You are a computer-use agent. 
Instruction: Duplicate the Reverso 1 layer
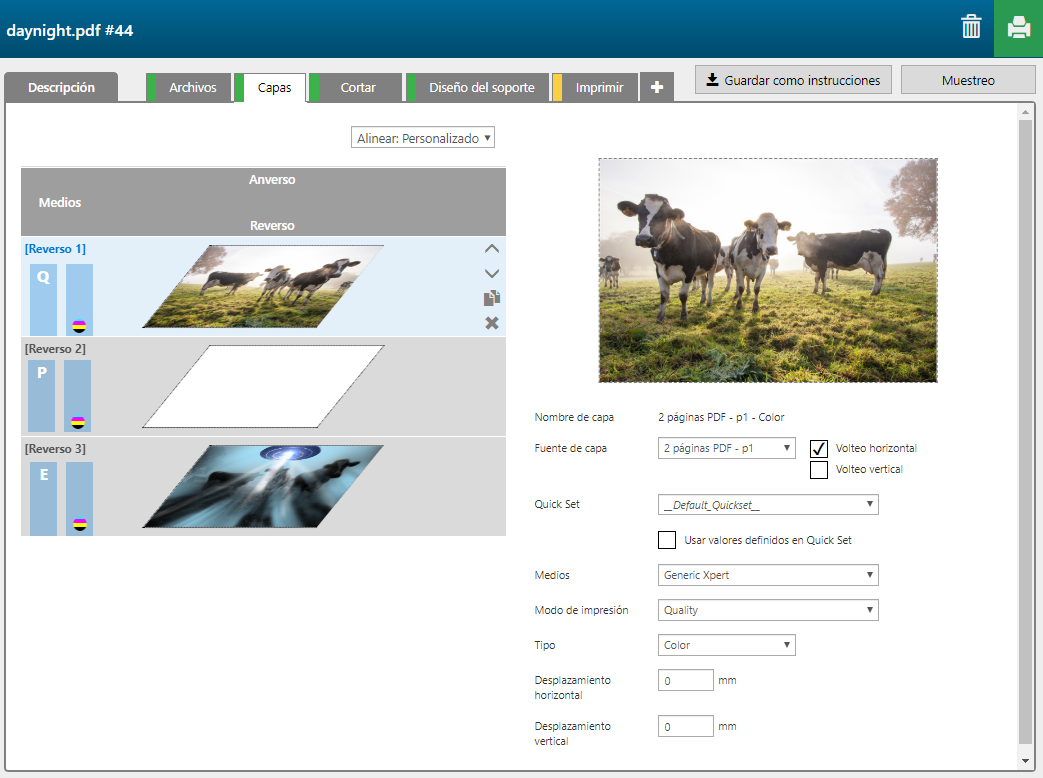pyautogui.click(x=491, y=298)
